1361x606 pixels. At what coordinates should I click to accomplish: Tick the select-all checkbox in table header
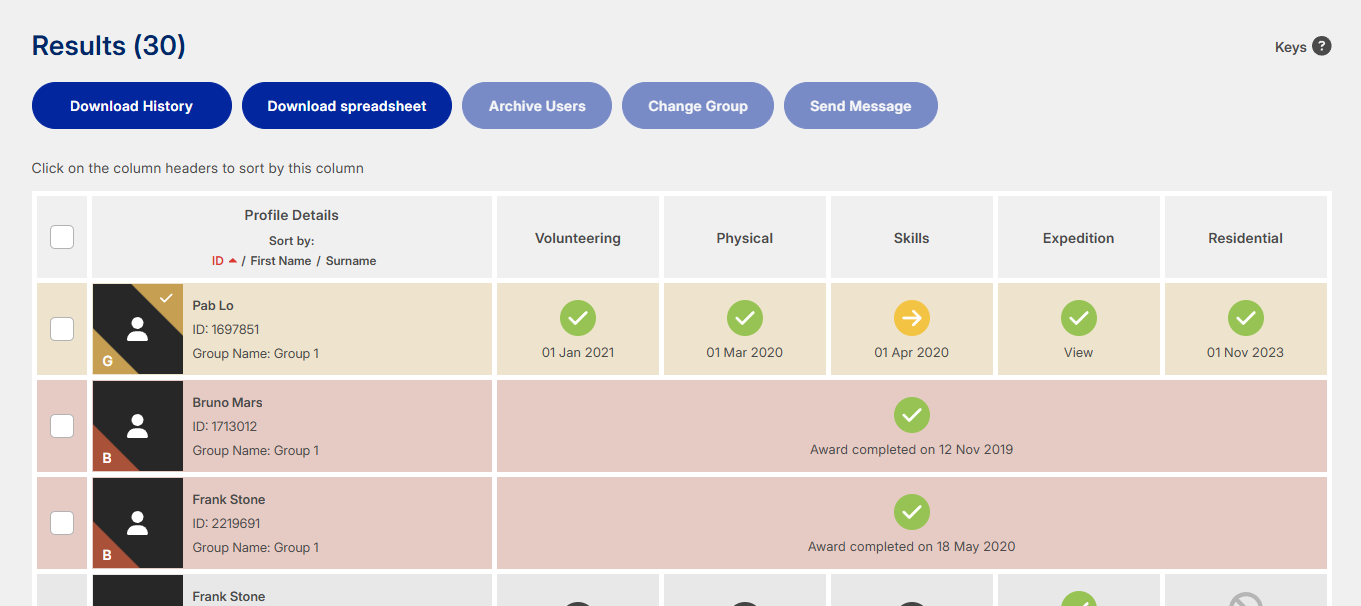62,237
